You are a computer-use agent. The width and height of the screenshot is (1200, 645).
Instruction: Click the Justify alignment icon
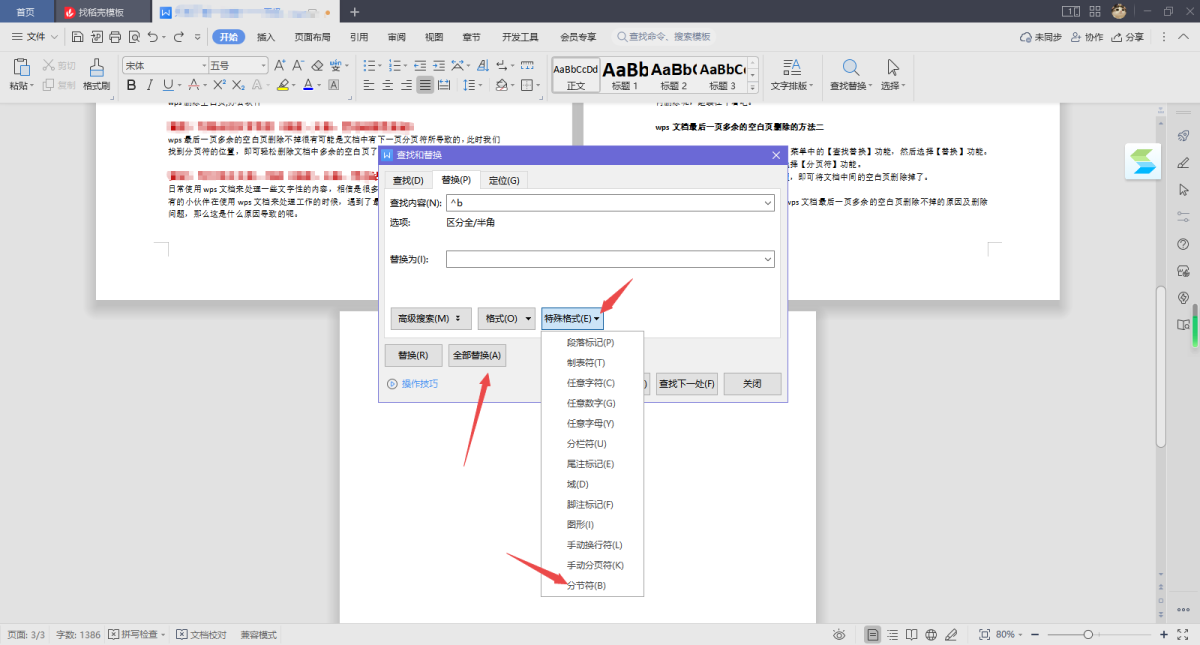(426, 85)
